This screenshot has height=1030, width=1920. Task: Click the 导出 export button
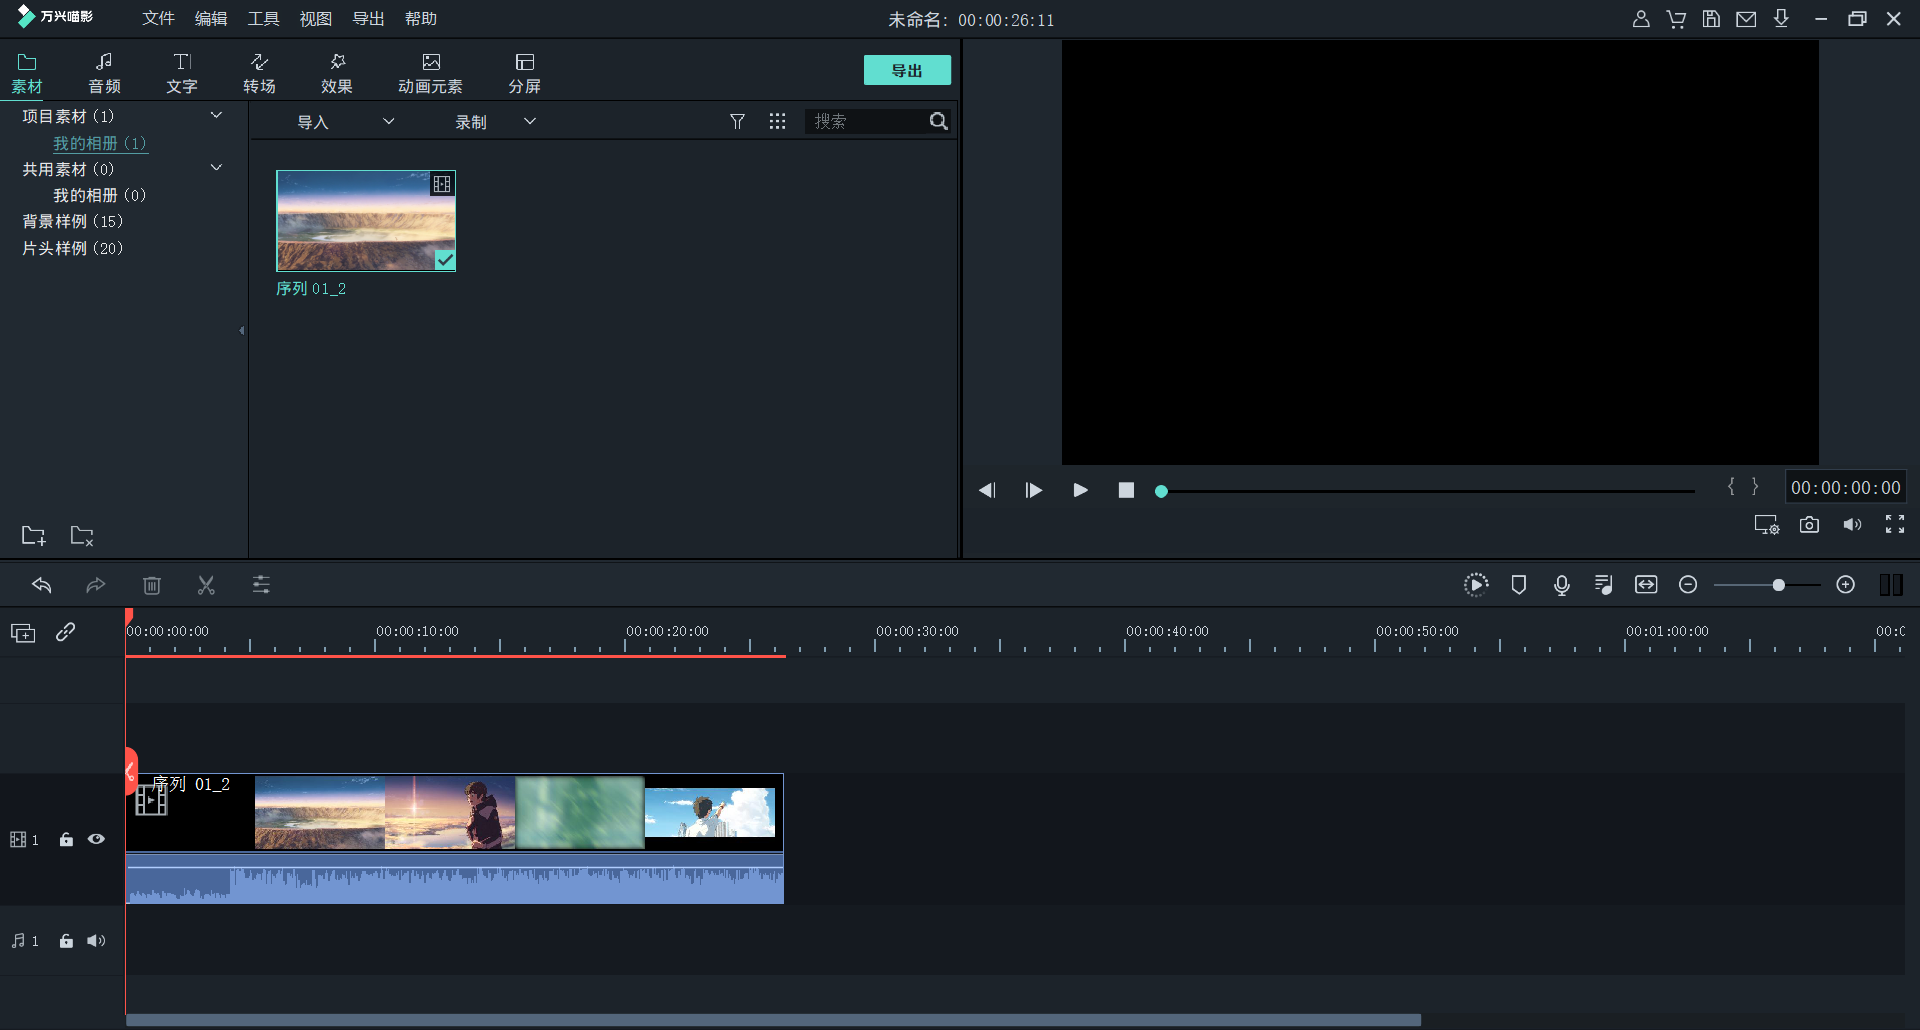907,71
